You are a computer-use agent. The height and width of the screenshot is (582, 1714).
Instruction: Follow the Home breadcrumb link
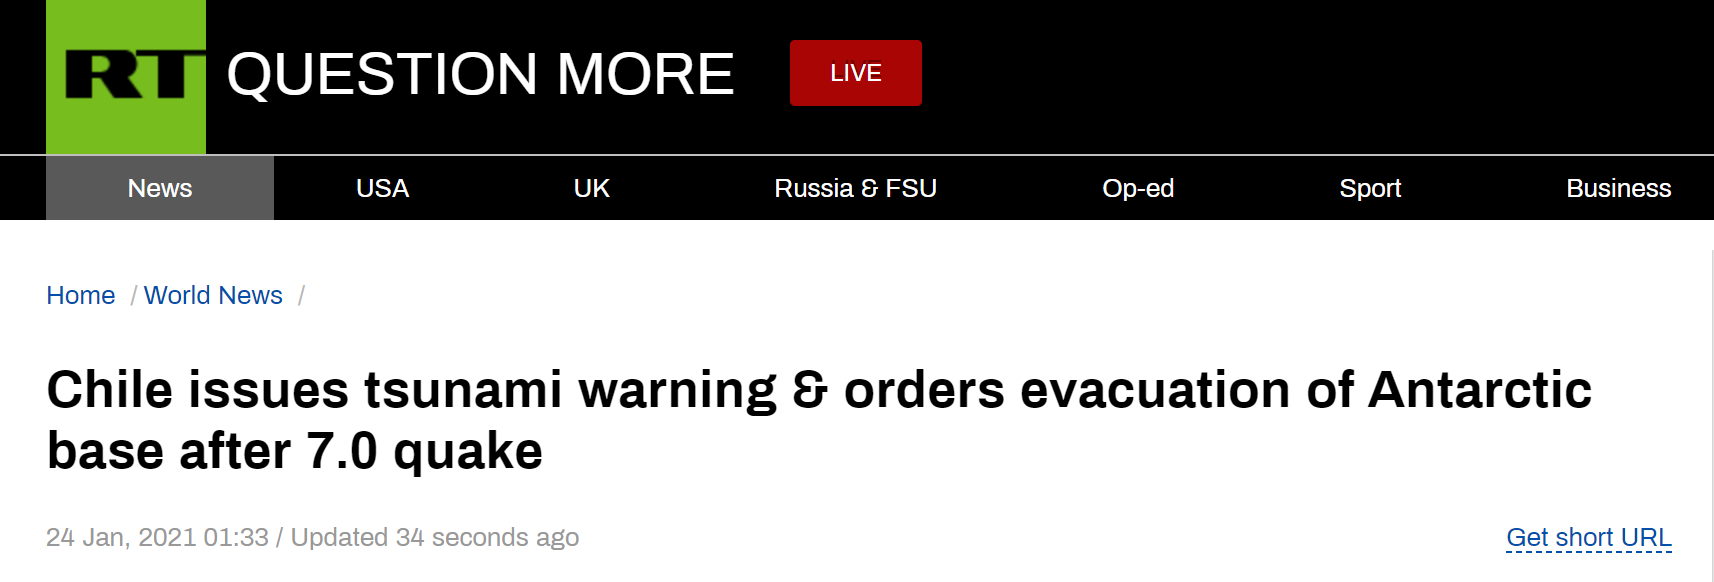coord(81,295)
